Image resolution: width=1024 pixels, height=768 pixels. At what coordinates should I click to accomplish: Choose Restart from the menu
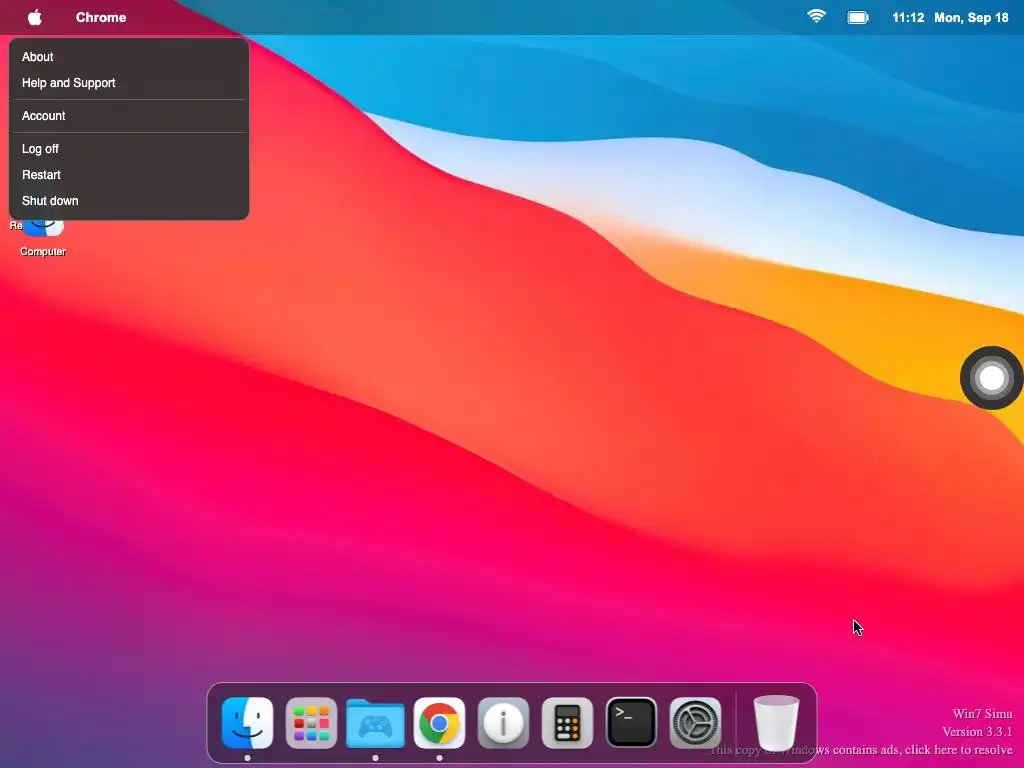point(129,174)
